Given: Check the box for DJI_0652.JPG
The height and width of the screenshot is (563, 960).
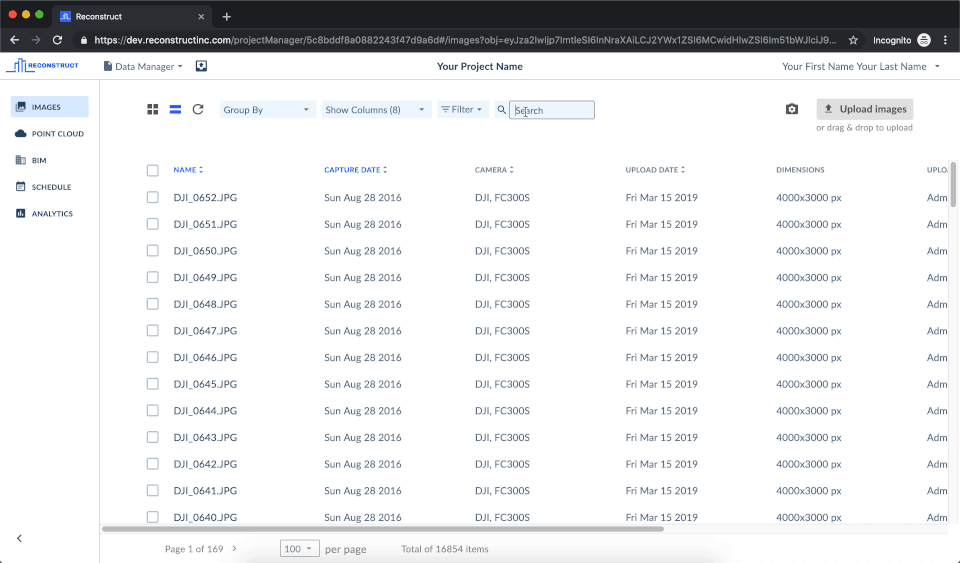Looking at the screenshot, I should point(153,197).
